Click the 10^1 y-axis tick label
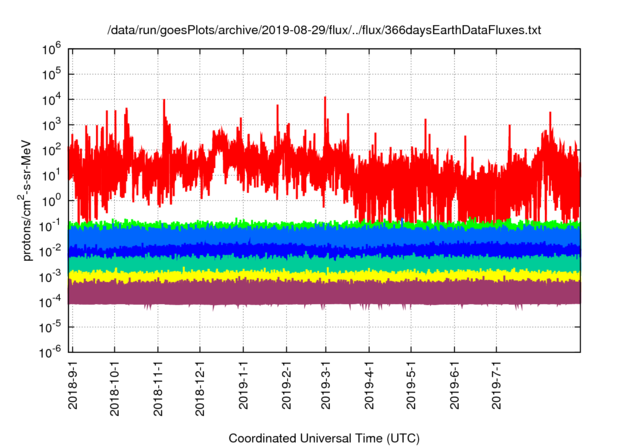Image resolution: width=640 pixels, height=448 pixels. [x=51, y=175]
